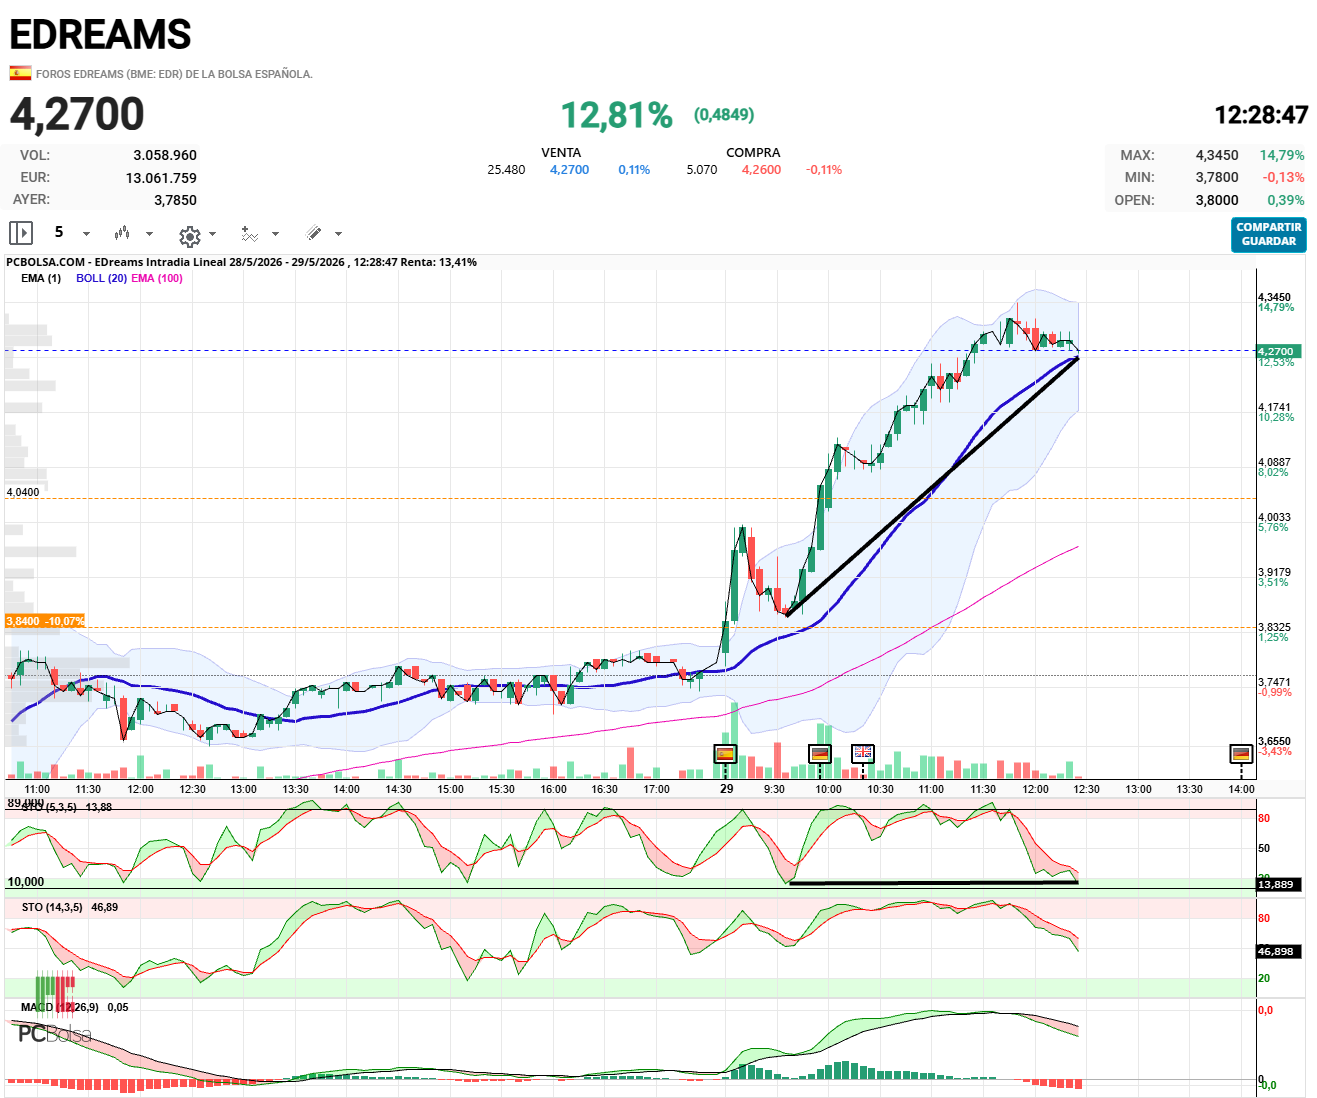Click the 13,889 stochastic value tag
This screenshot has height=1098, width=1317.
[x=1279, y=884]
